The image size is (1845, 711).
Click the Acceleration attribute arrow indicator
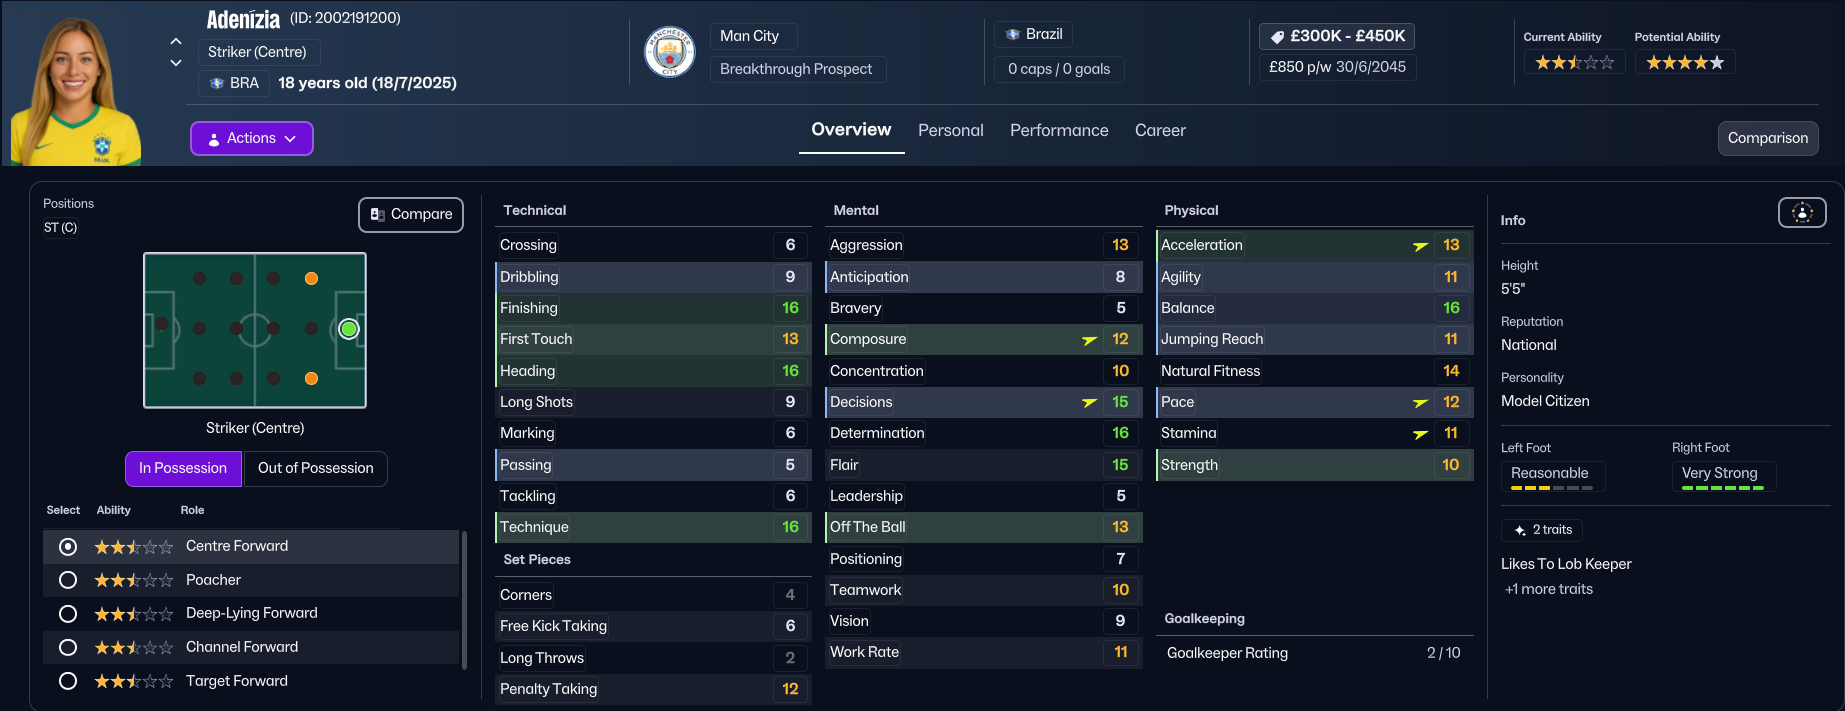(1420, 246)
